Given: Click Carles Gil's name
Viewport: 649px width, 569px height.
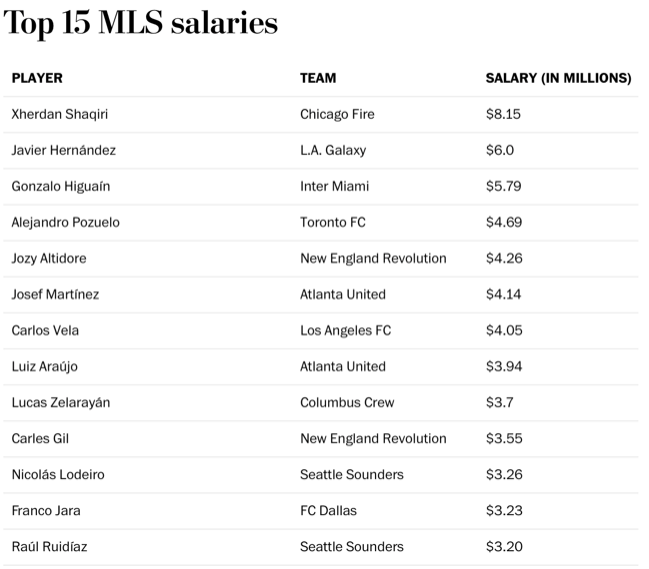Looking at the screenshot, I should [x=40, y=438].
